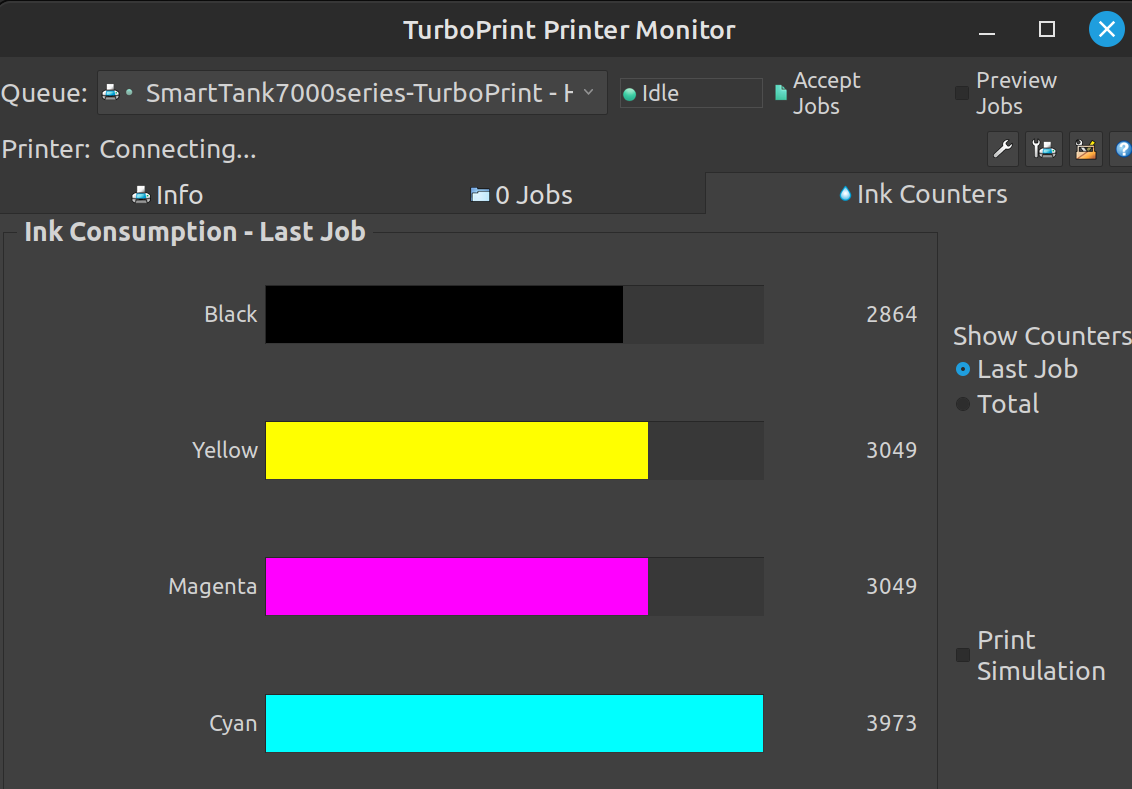Click the ink drop icon on Ink Counters tab

pyautogui.click(x=845, y=194)
